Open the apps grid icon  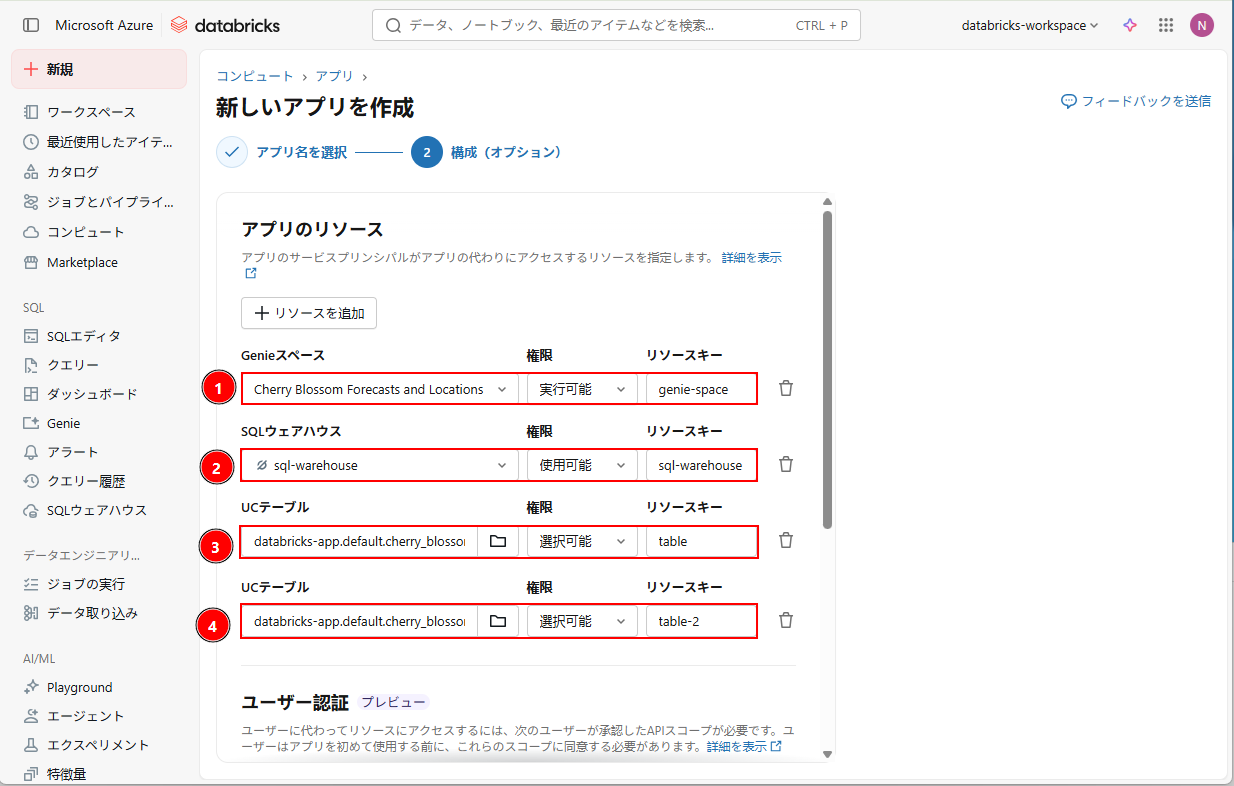[1165, 25]
